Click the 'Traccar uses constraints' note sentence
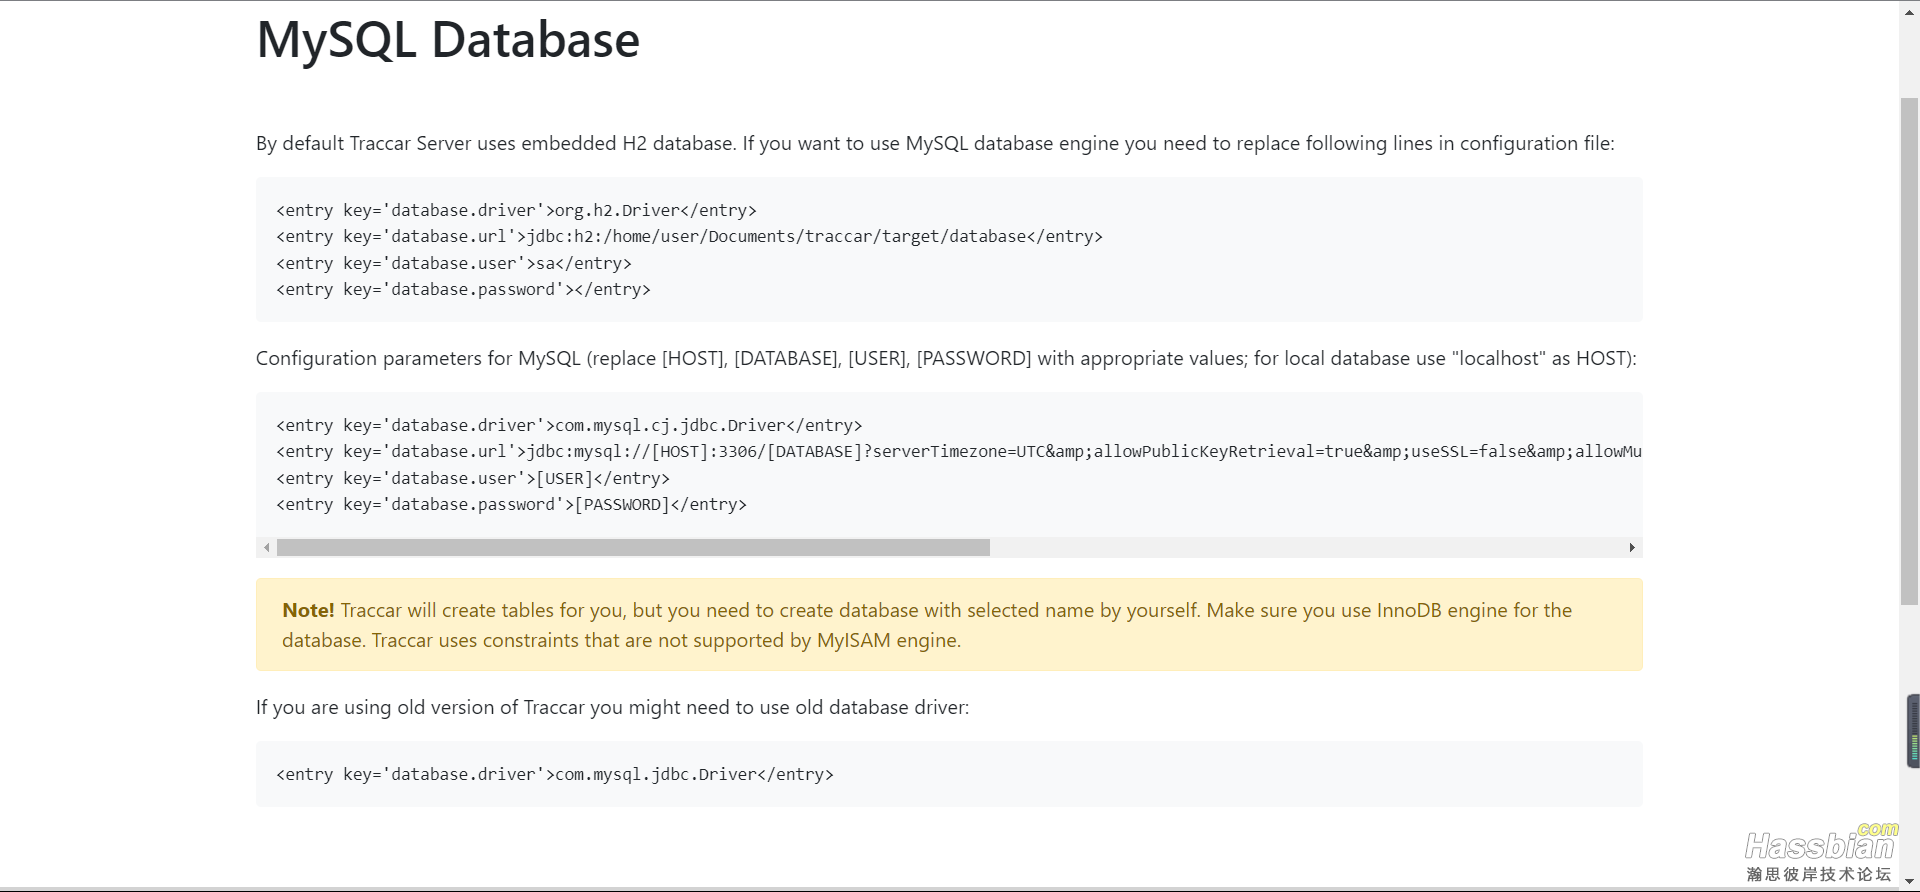This screenshot has height=892, width=1920. click(x=666, y=640)
